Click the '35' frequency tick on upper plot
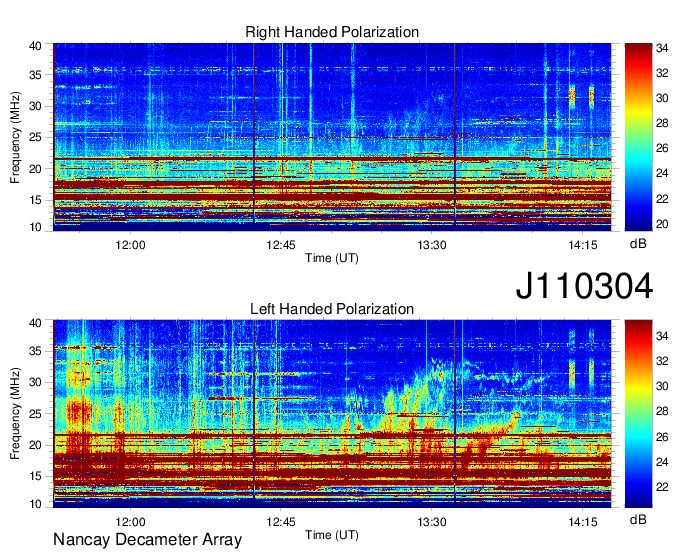680x552 pixels. [x=35, y=75]
